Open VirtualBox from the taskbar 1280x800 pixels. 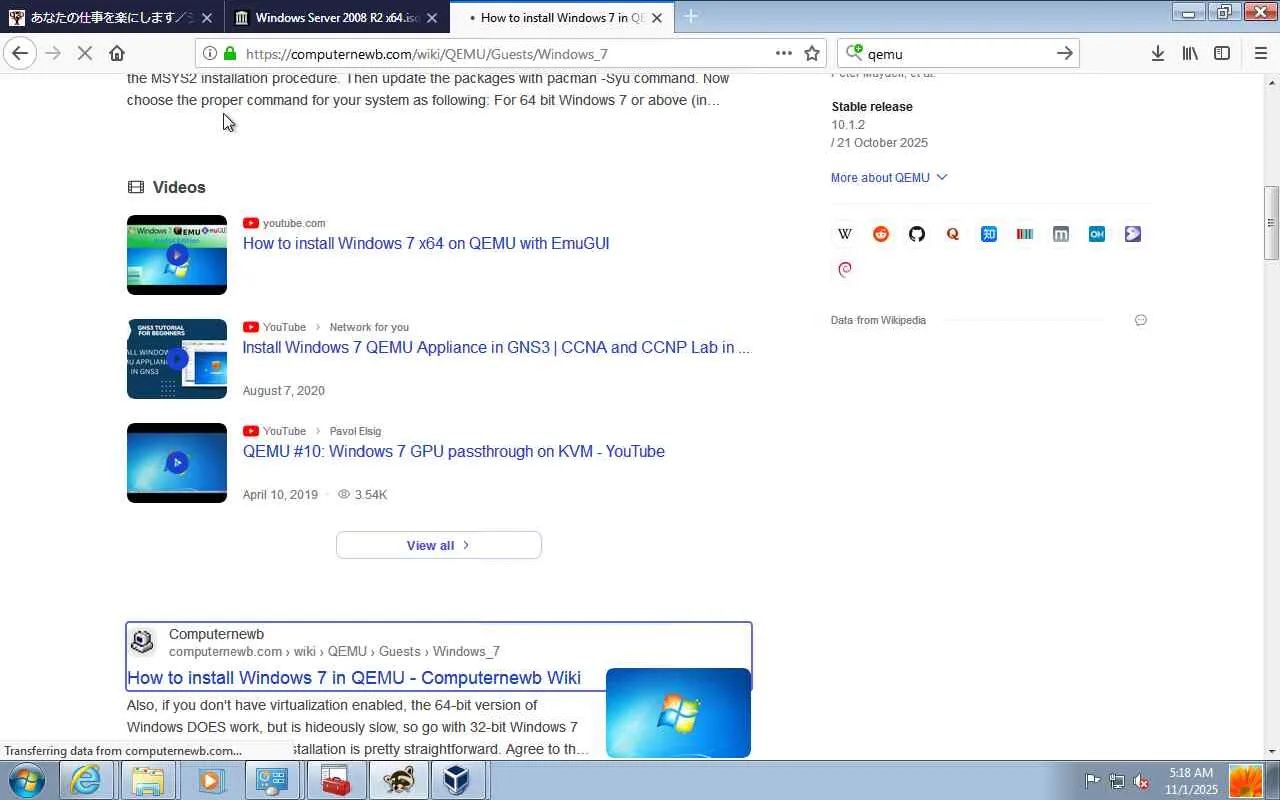(x=457, y=780)
